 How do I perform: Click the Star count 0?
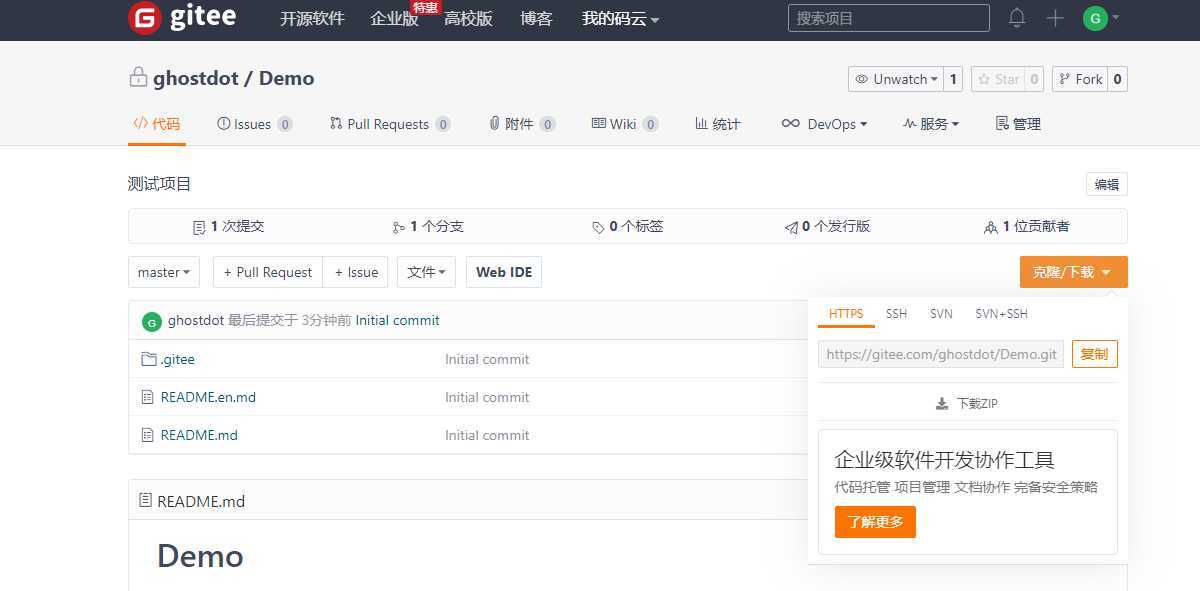pos(1034,79)
